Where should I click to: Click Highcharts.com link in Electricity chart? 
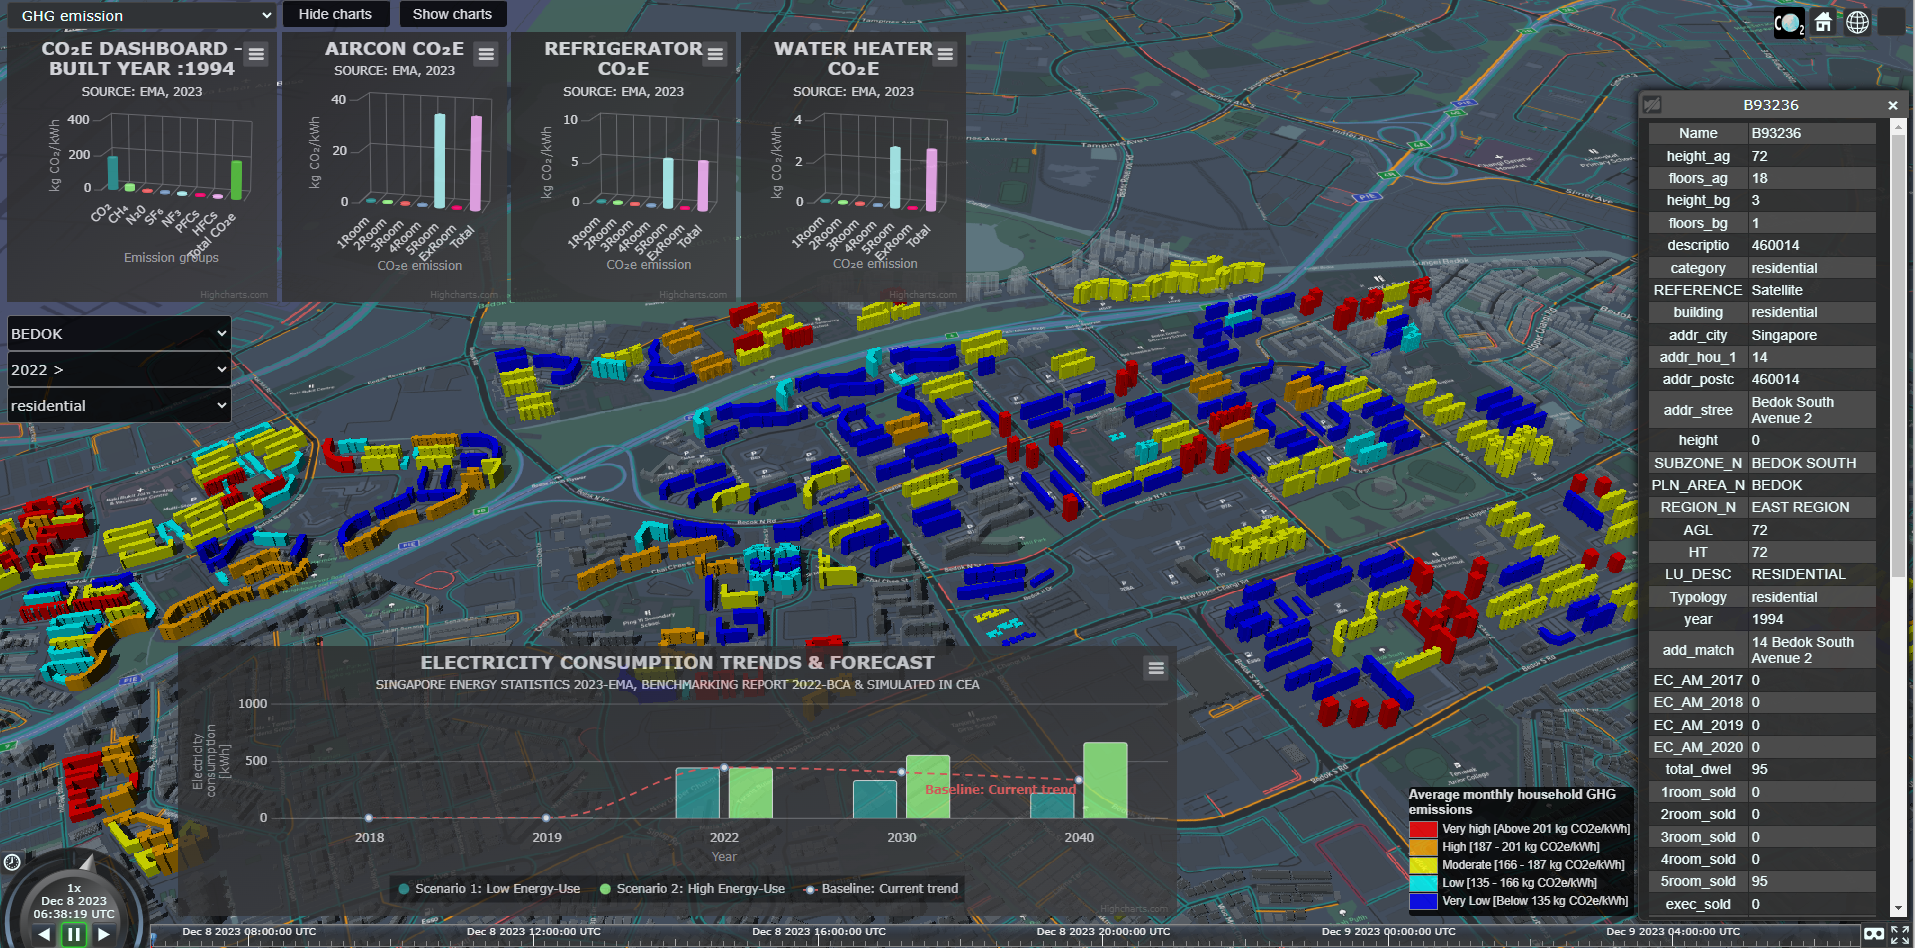point(1134,909)
